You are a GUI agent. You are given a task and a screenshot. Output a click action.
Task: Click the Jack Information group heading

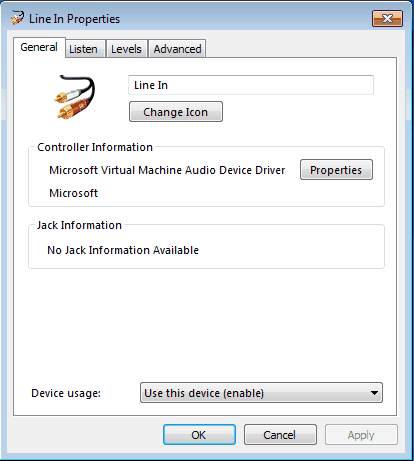79,225
